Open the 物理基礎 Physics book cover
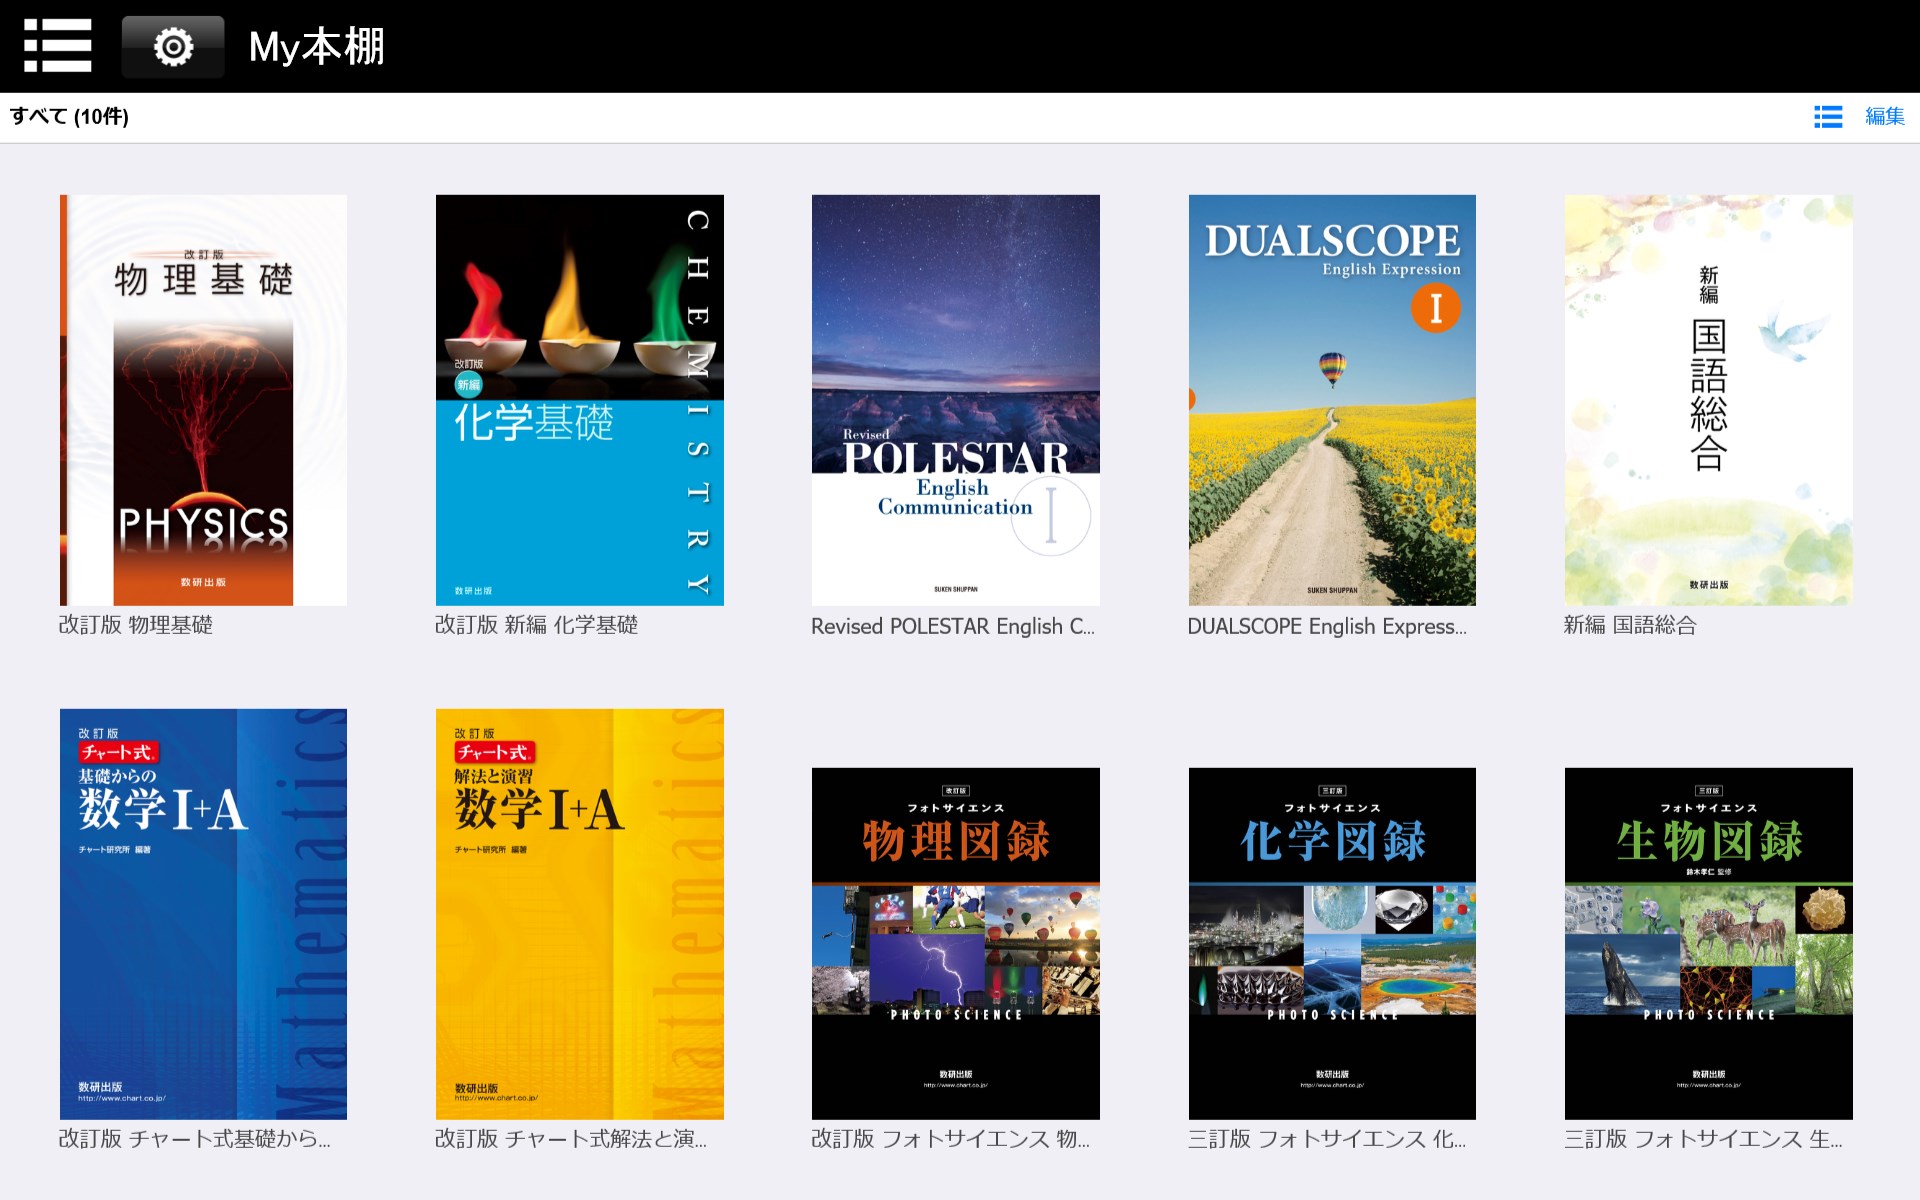This screenshot has width=1920, height=1200. (203, 400)
